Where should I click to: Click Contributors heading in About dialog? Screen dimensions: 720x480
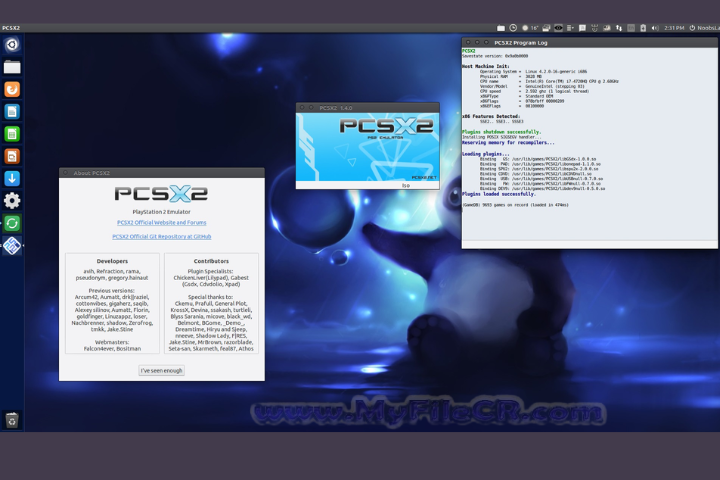coord(211,261)
